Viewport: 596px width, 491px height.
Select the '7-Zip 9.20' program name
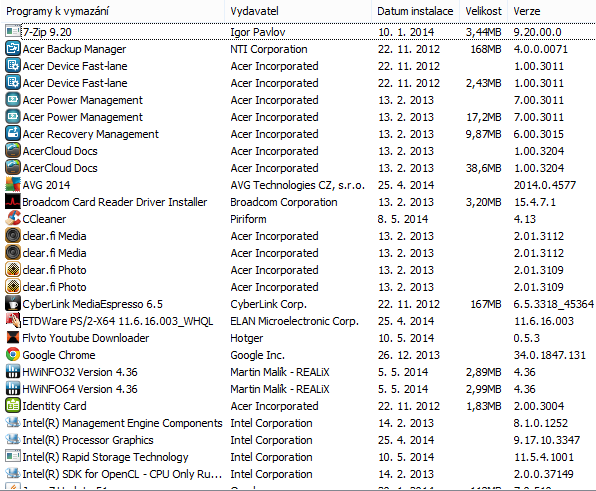[x=47, y=32]
